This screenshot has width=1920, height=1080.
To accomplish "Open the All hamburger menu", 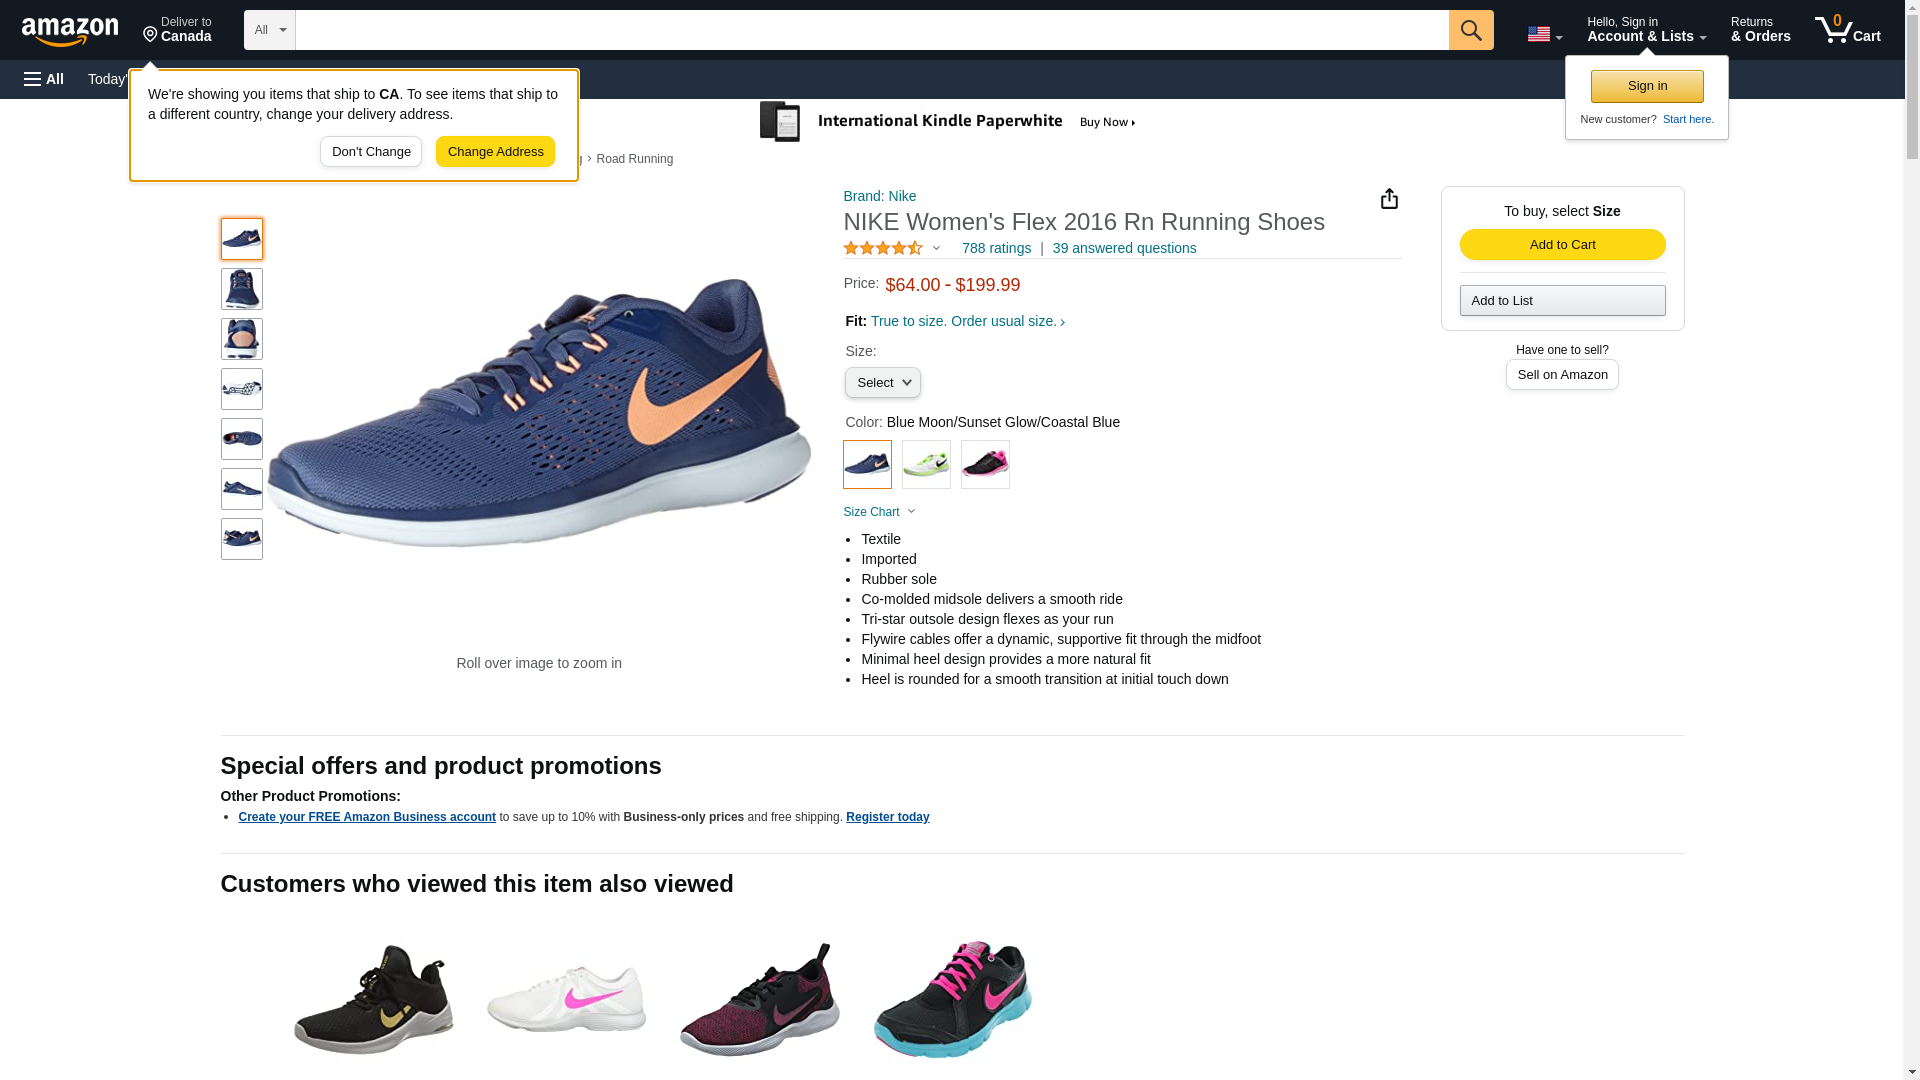I will click(x=44, y=79).
